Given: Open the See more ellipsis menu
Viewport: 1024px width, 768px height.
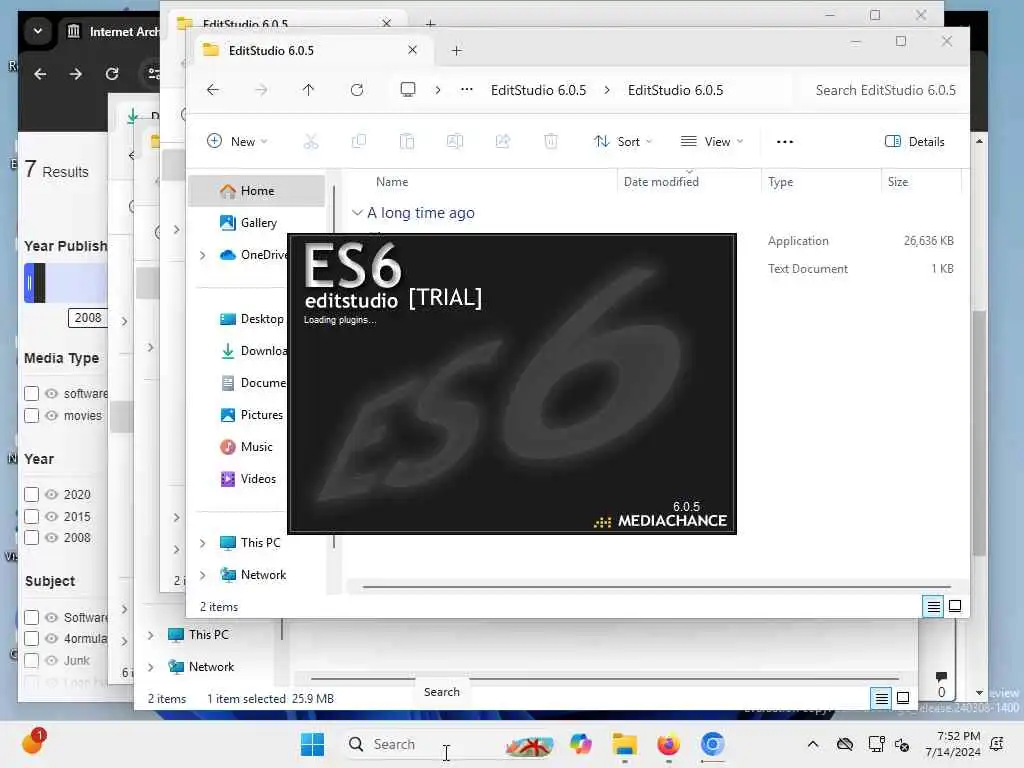Looking at the screenshot, I should tap(785, 142).
